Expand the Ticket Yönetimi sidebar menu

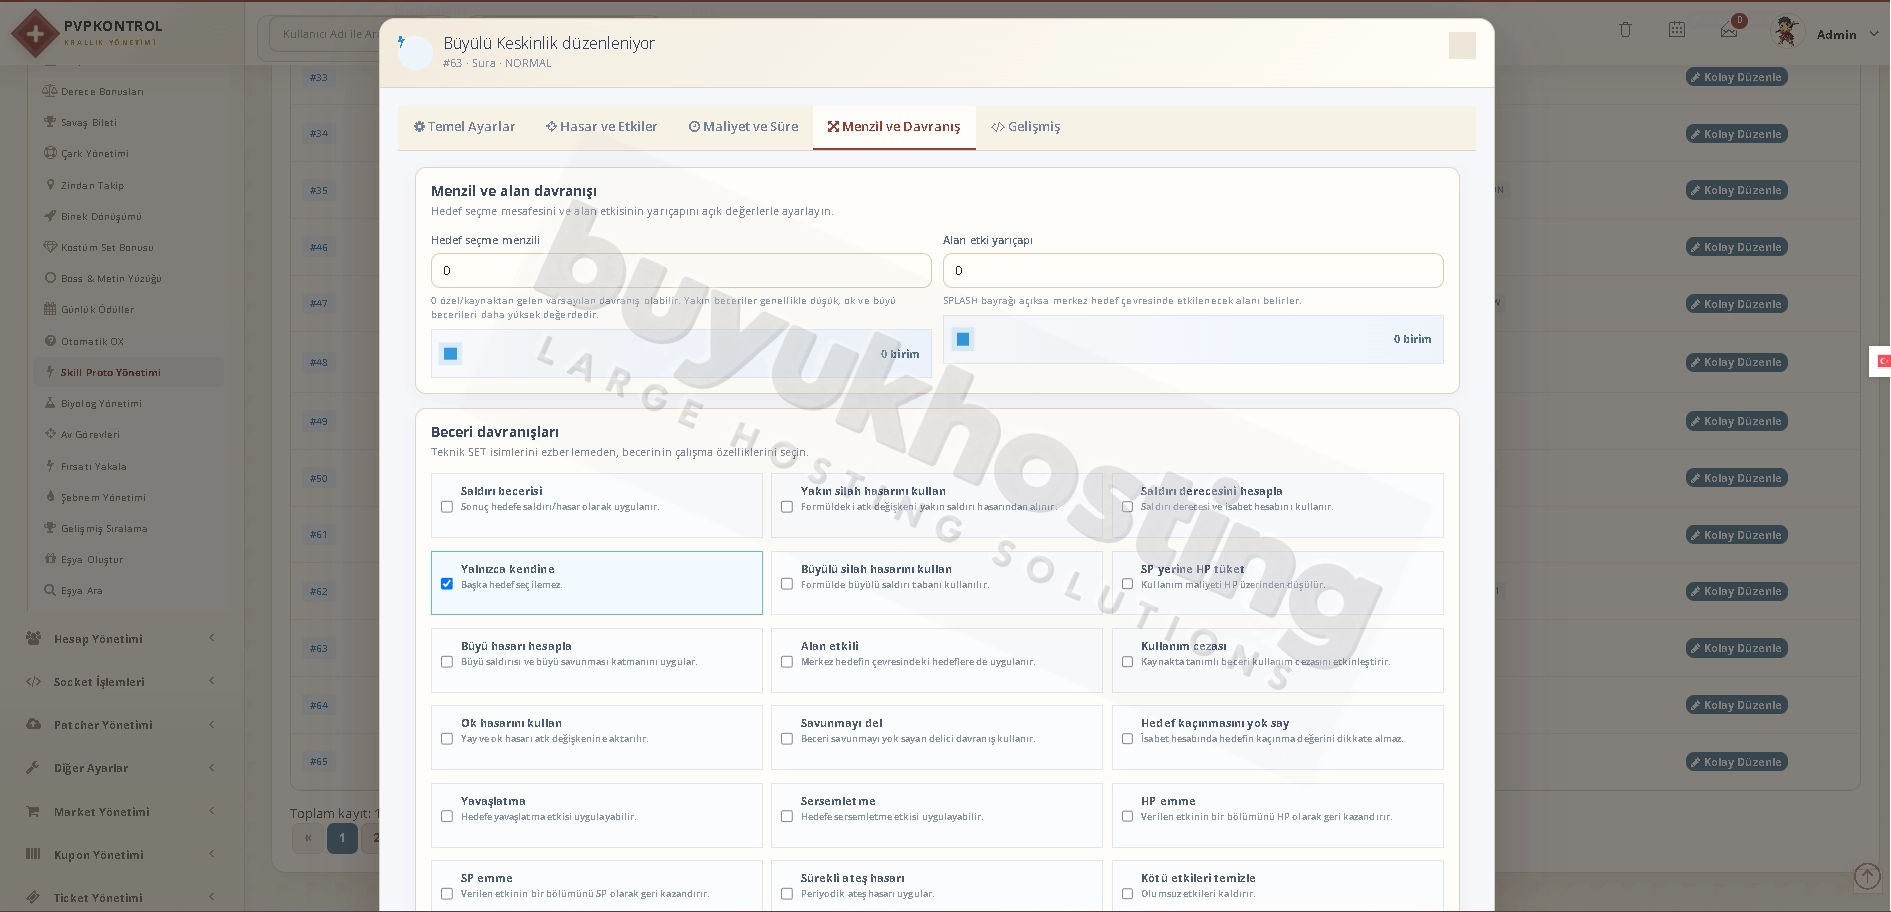(120, 898)
